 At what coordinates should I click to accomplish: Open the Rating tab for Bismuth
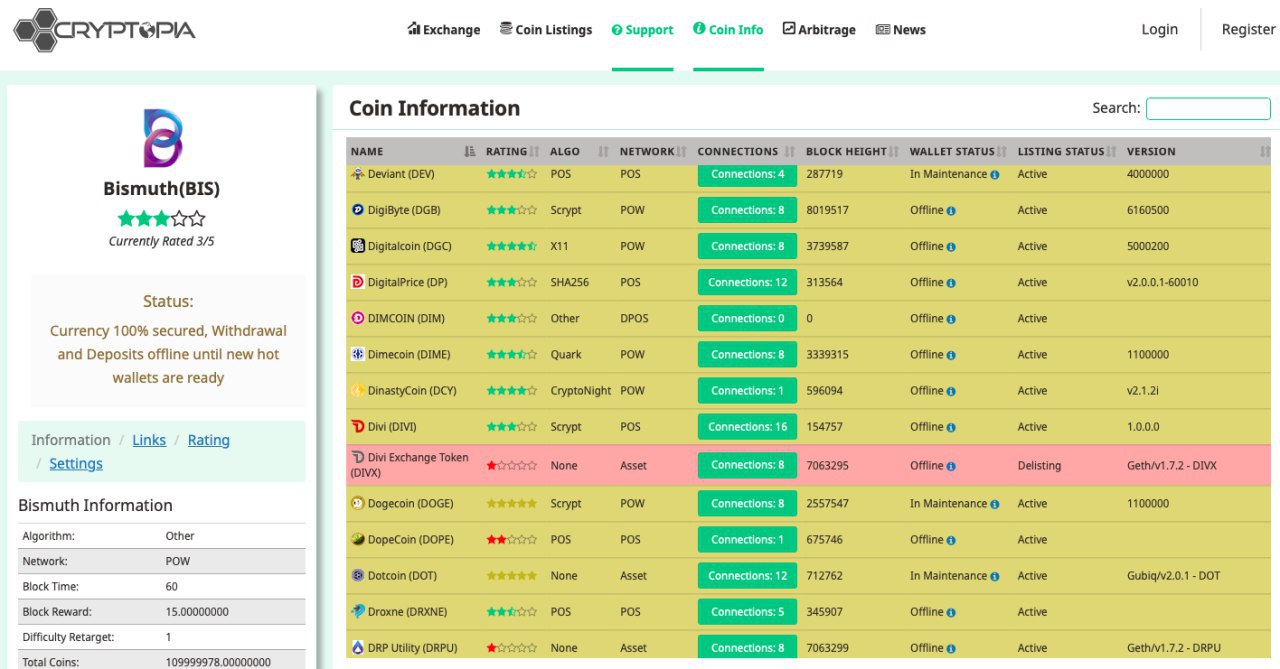[x=208, y=440]
